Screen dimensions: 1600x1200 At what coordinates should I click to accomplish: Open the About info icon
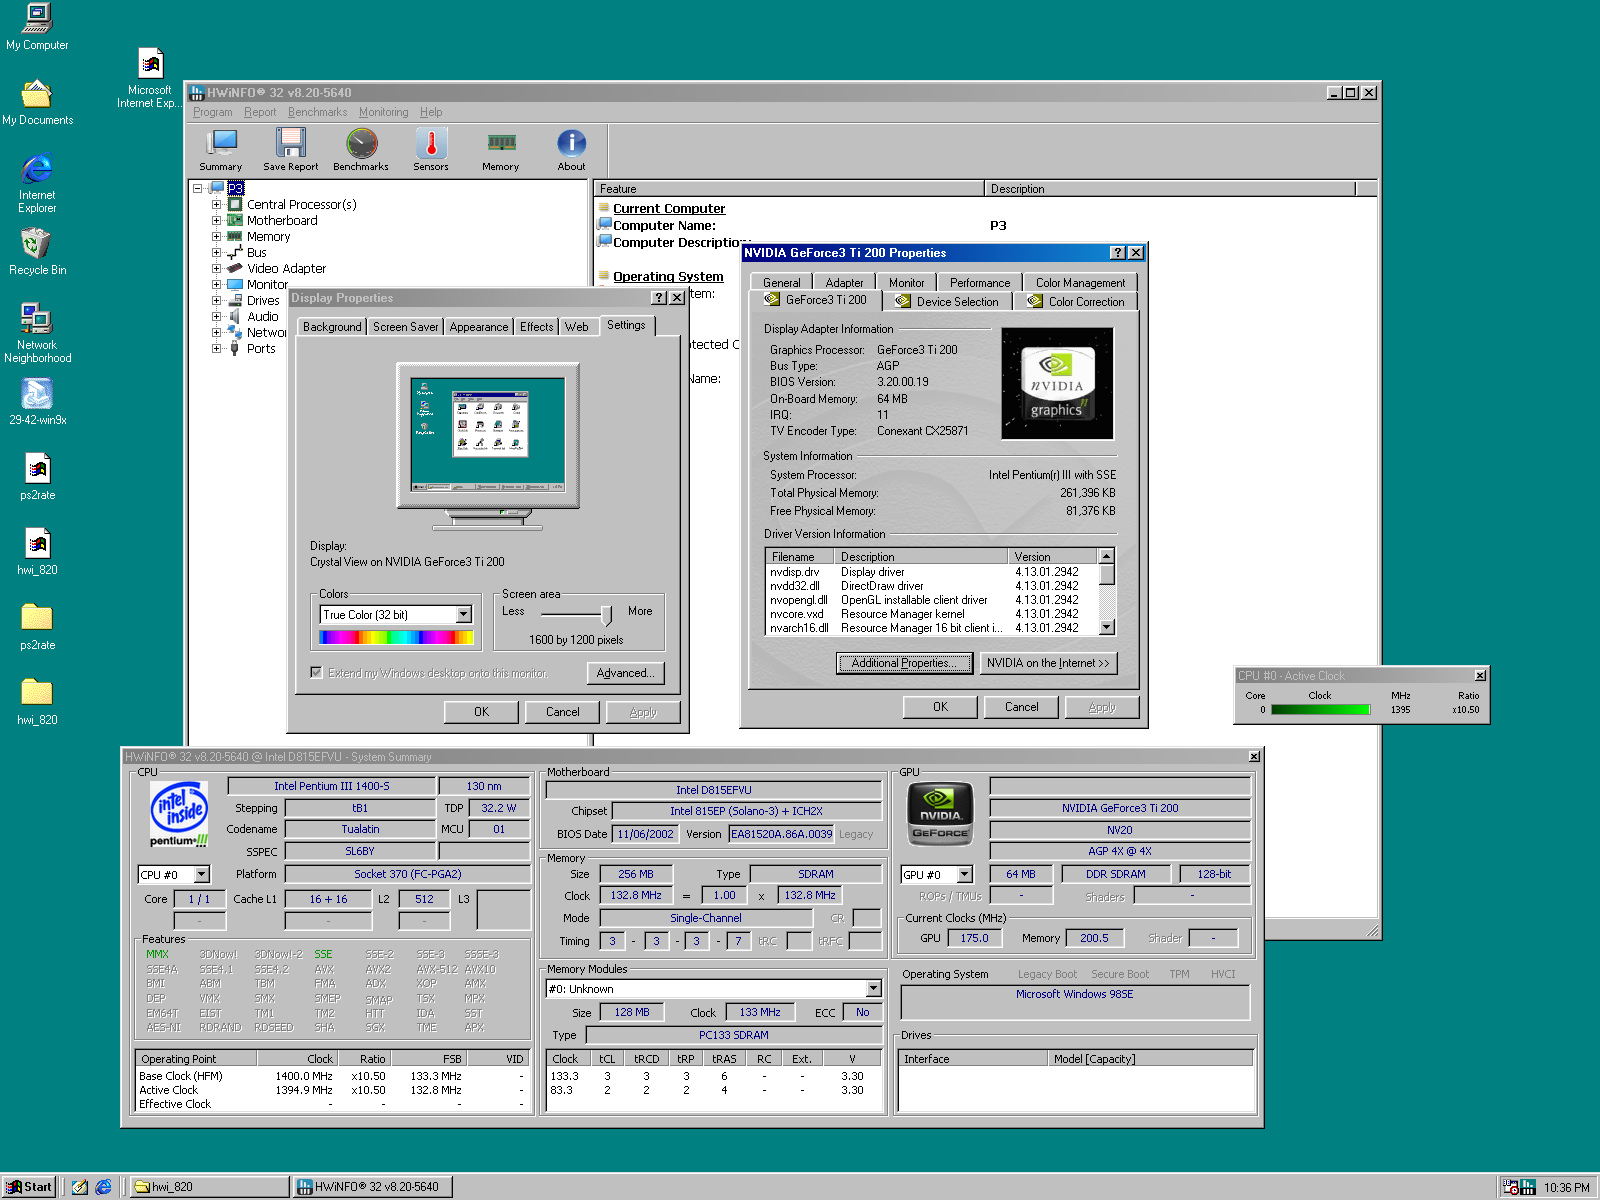pyautogui.click(x=571, y=150)
